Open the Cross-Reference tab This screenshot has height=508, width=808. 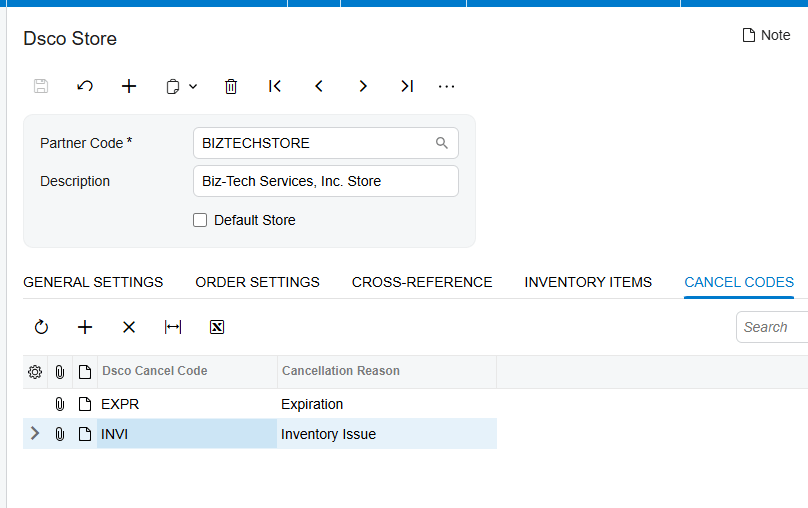tap(422, 282)
